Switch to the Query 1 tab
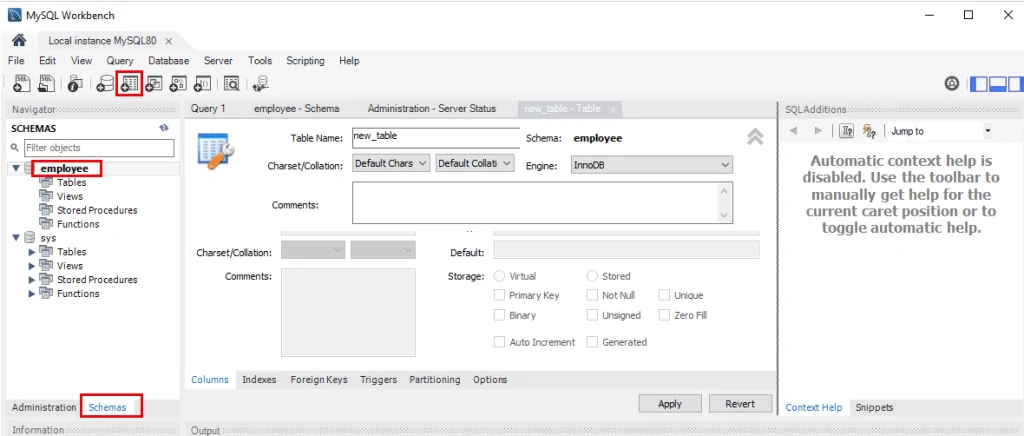This screenshot has width=1024, height=436. pyautogui.click(x=208, y=108)
